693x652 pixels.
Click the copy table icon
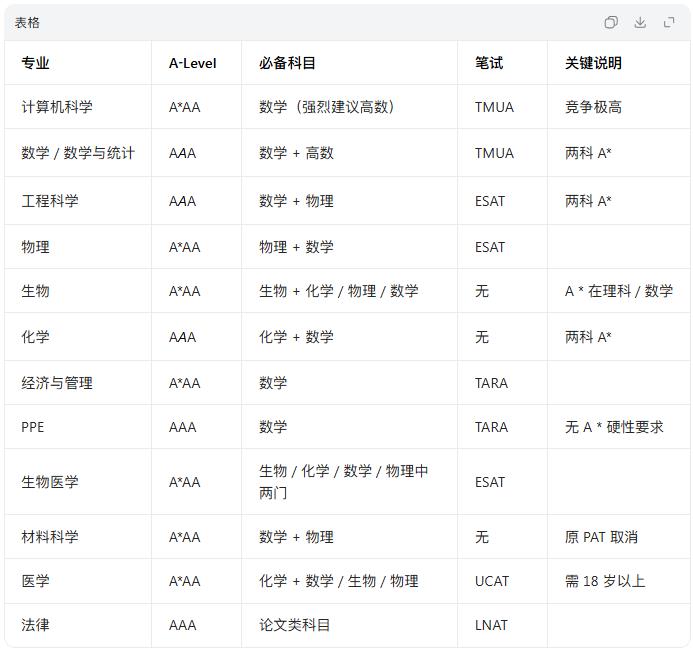click(x=611, y=22)
